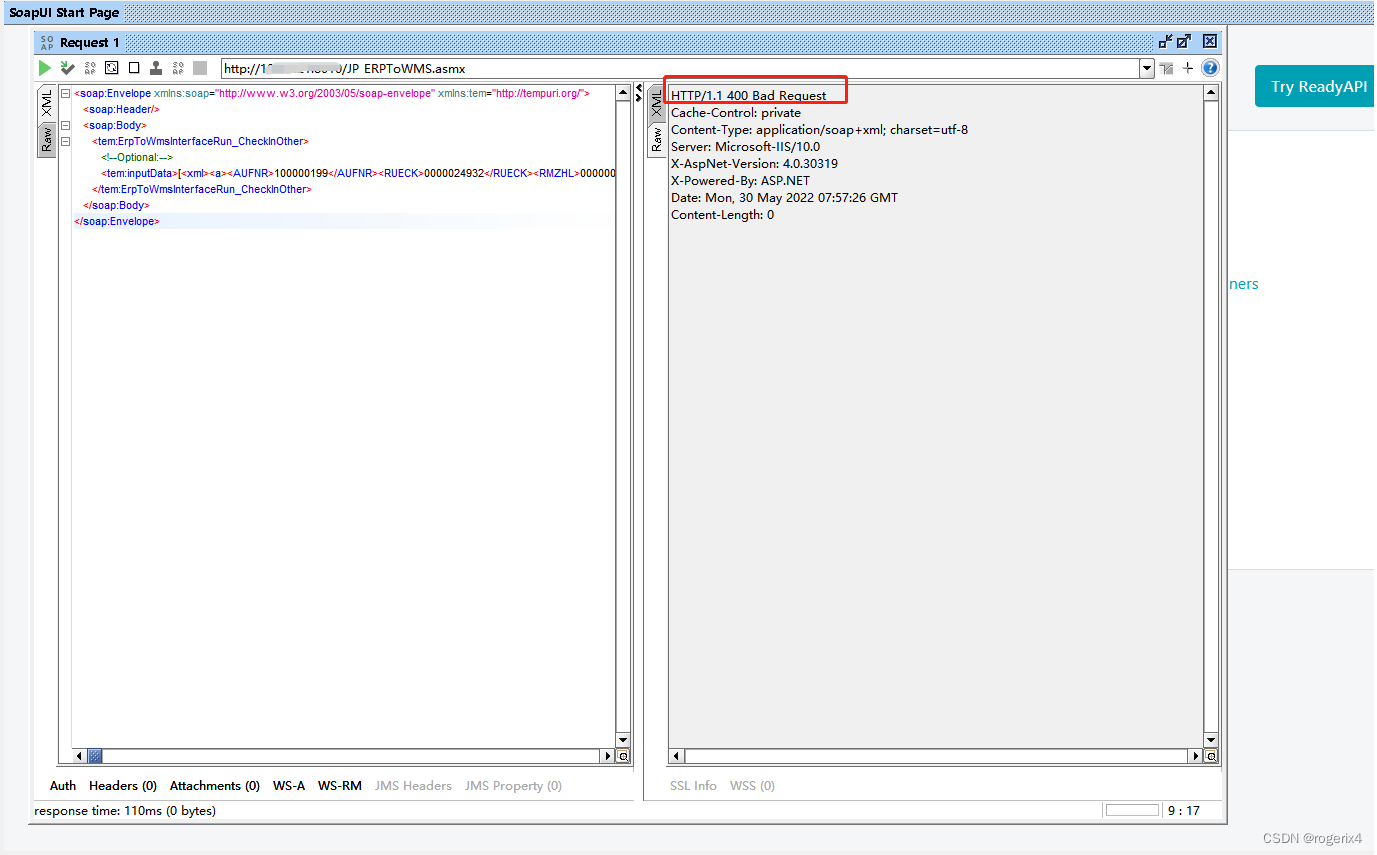This screenshot has width=1377, height=855.
Task: Click the response pane's down scroll arrow
Action: click(1211, 740)
